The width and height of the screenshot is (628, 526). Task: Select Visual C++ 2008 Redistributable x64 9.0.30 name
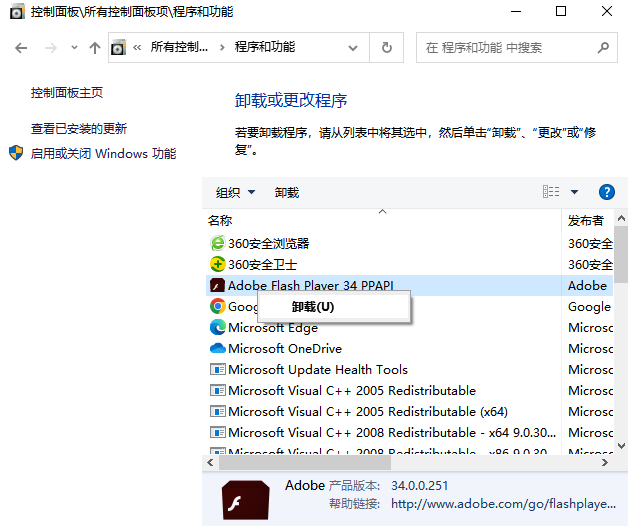392,432
